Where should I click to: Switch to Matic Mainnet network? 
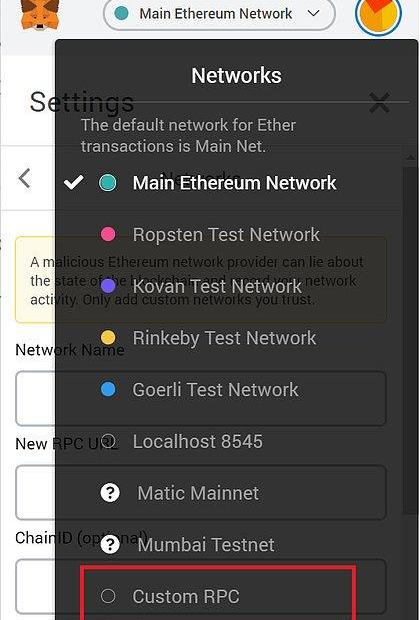(198, 493)
